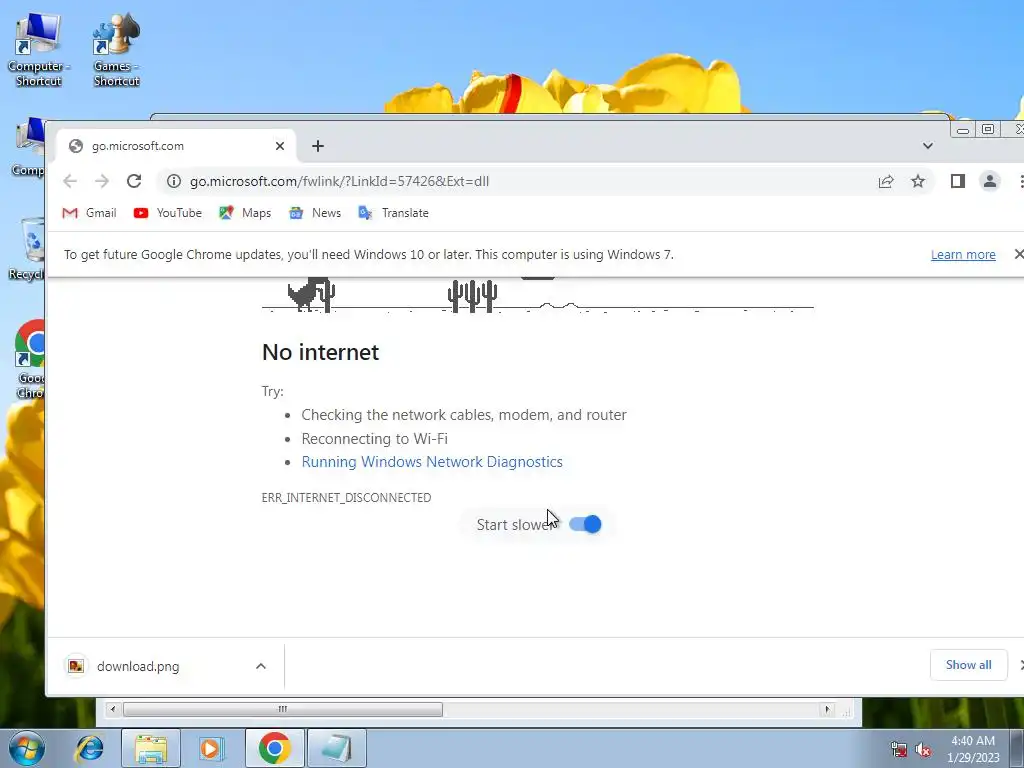This screenshot has width=1024, height=768.
Task: Open Computer - Shortcut desktop icon
Action: point(38,50)
